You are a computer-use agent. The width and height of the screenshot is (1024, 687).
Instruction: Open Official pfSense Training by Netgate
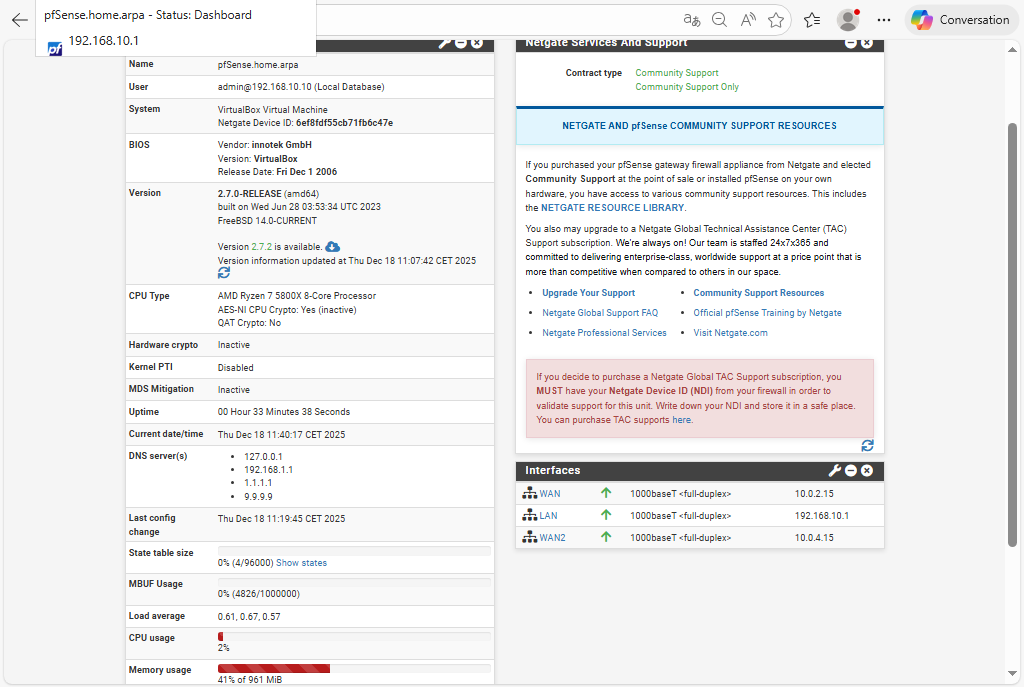767,313
